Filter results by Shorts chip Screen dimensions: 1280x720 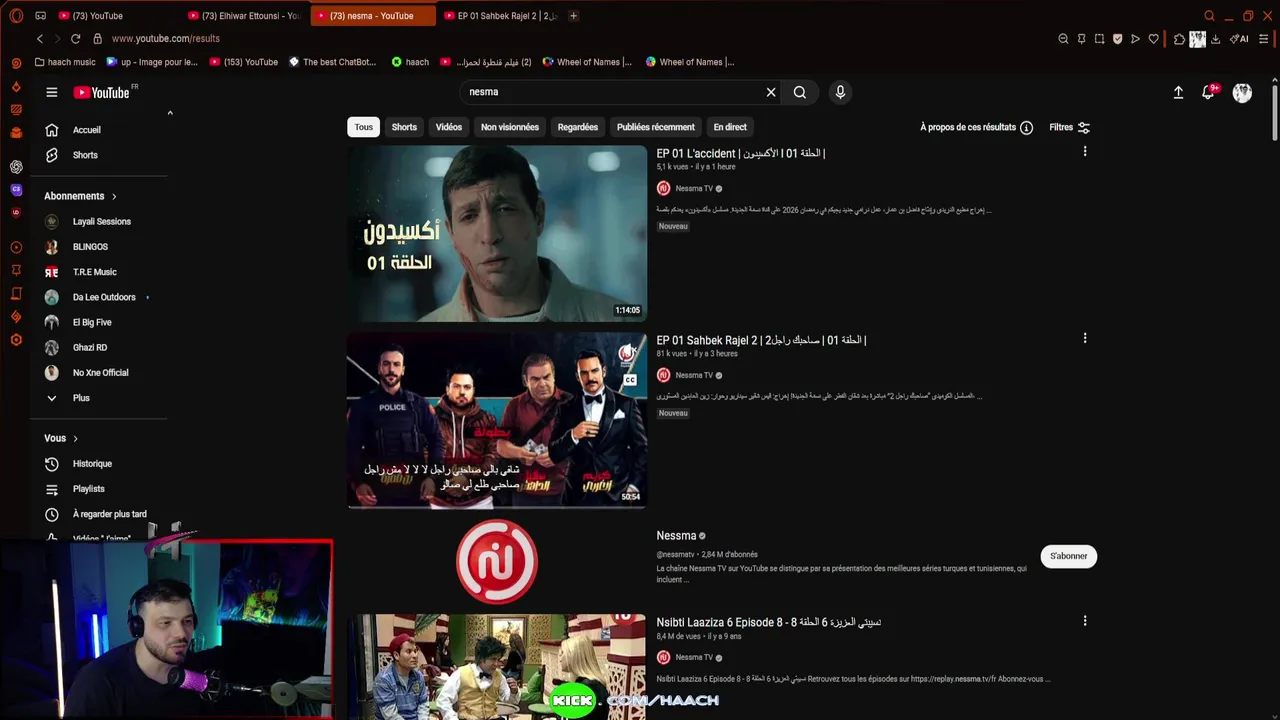pos(404,127)
